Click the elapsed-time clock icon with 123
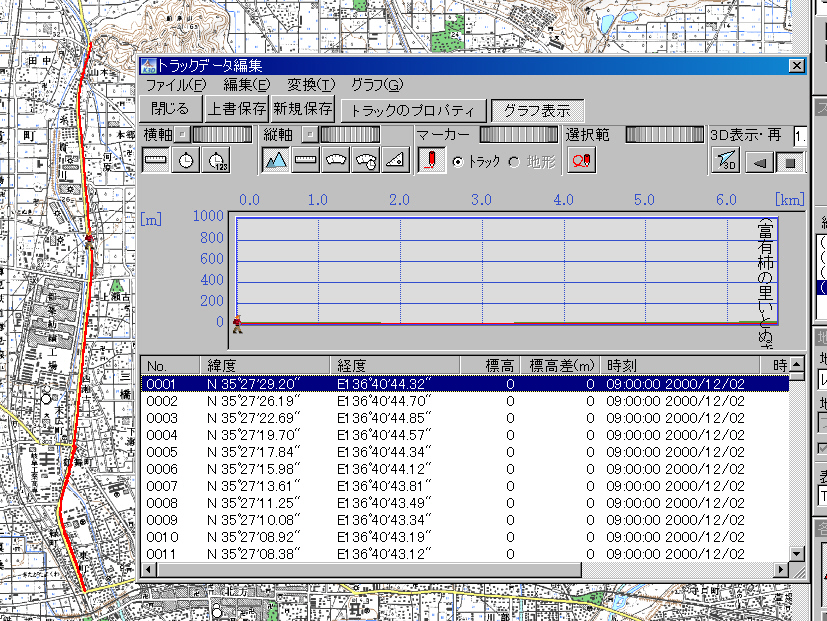 point(217,160)
